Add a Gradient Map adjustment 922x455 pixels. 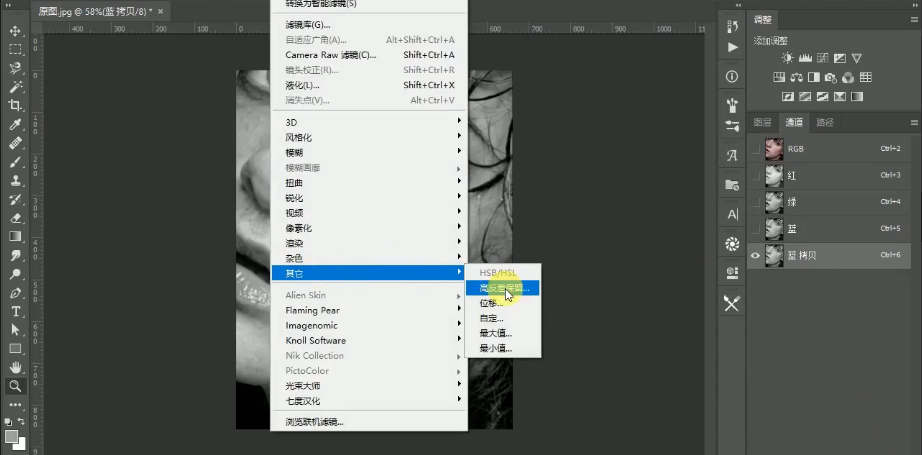(857, 96)
